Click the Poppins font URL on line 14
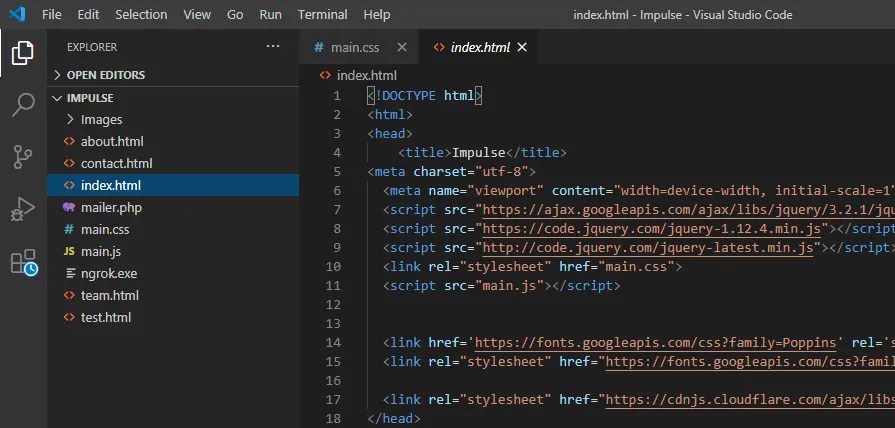Screen dimensions: 895x428 pos(655,343)
